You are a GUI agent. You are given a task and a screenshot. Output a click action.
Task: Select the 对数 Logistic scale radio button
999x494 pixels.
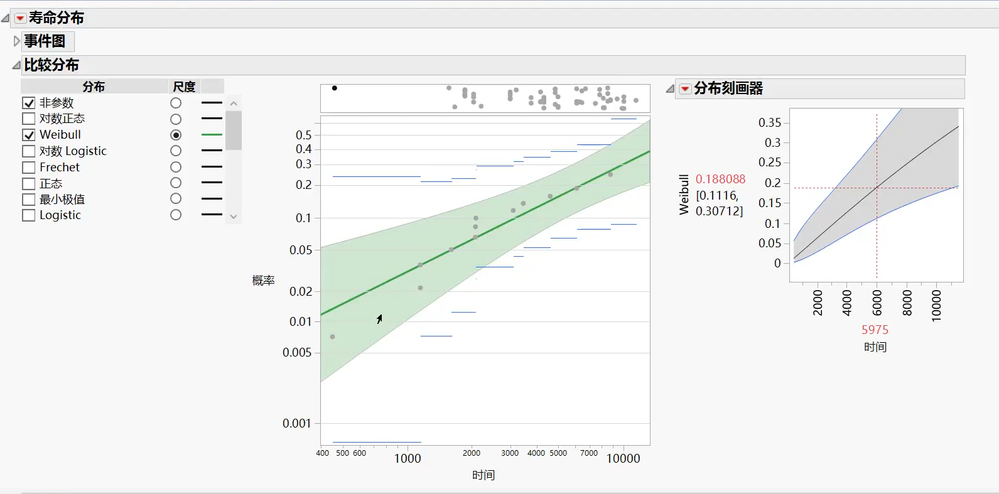coord(175,151)
